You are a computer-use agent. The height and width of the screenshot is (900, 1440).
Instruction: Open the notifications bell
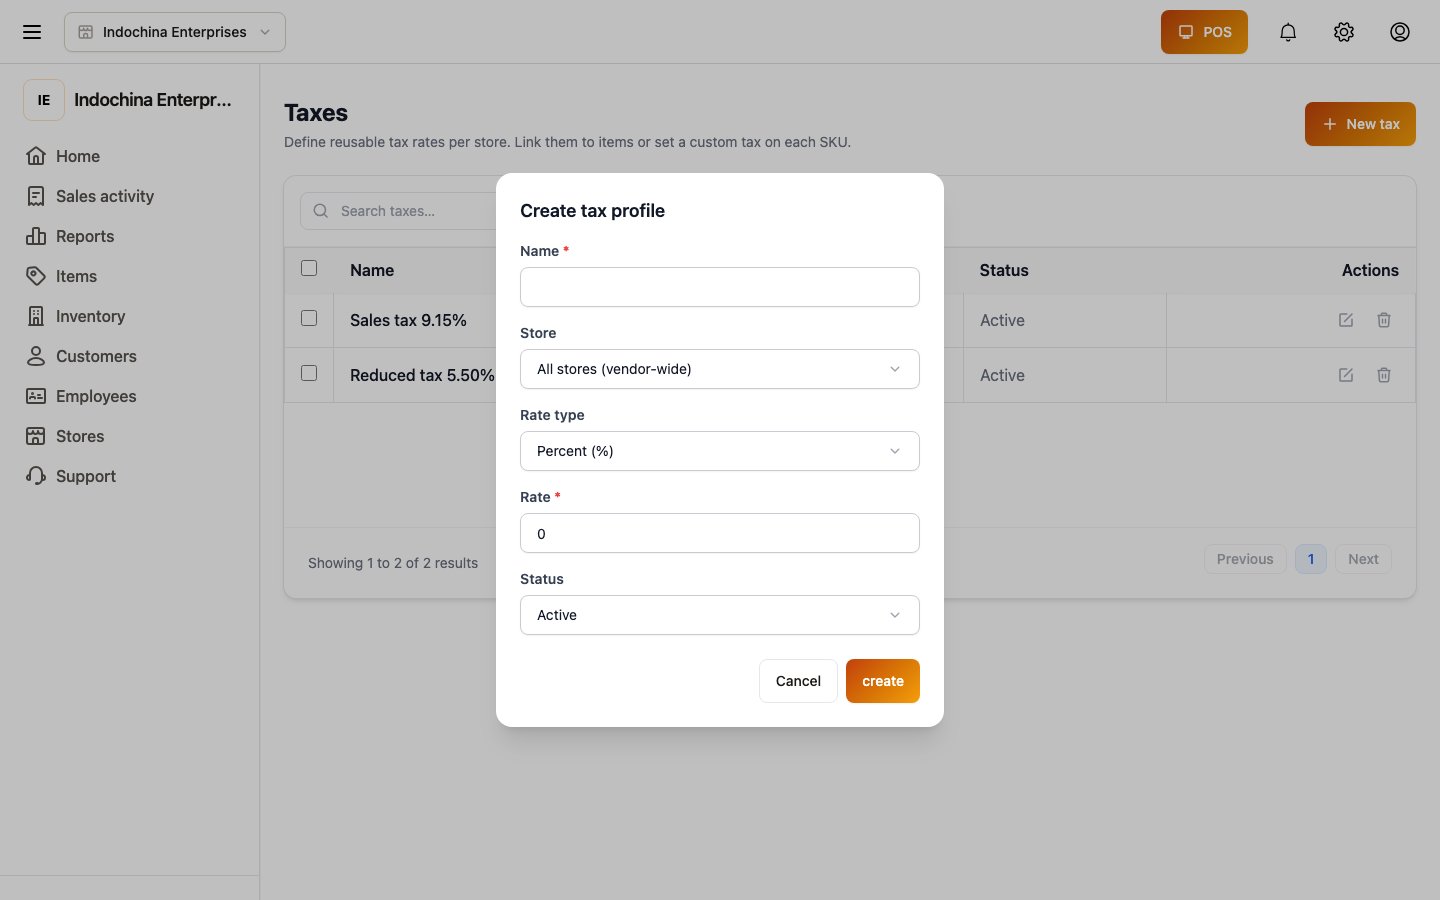coord(1288,32)
